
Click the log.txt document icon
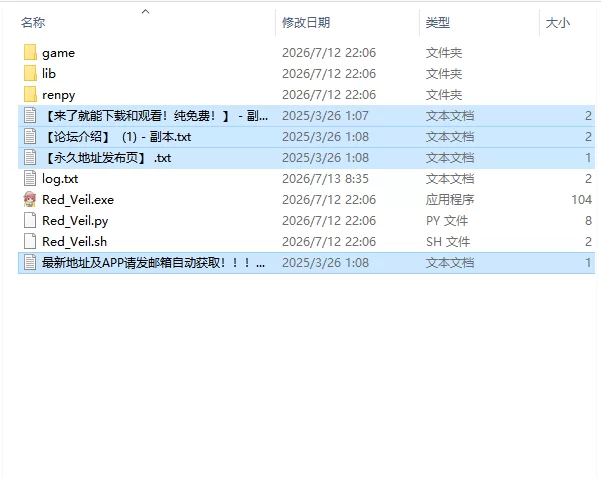pyautogui.click(x=30, y=179)
